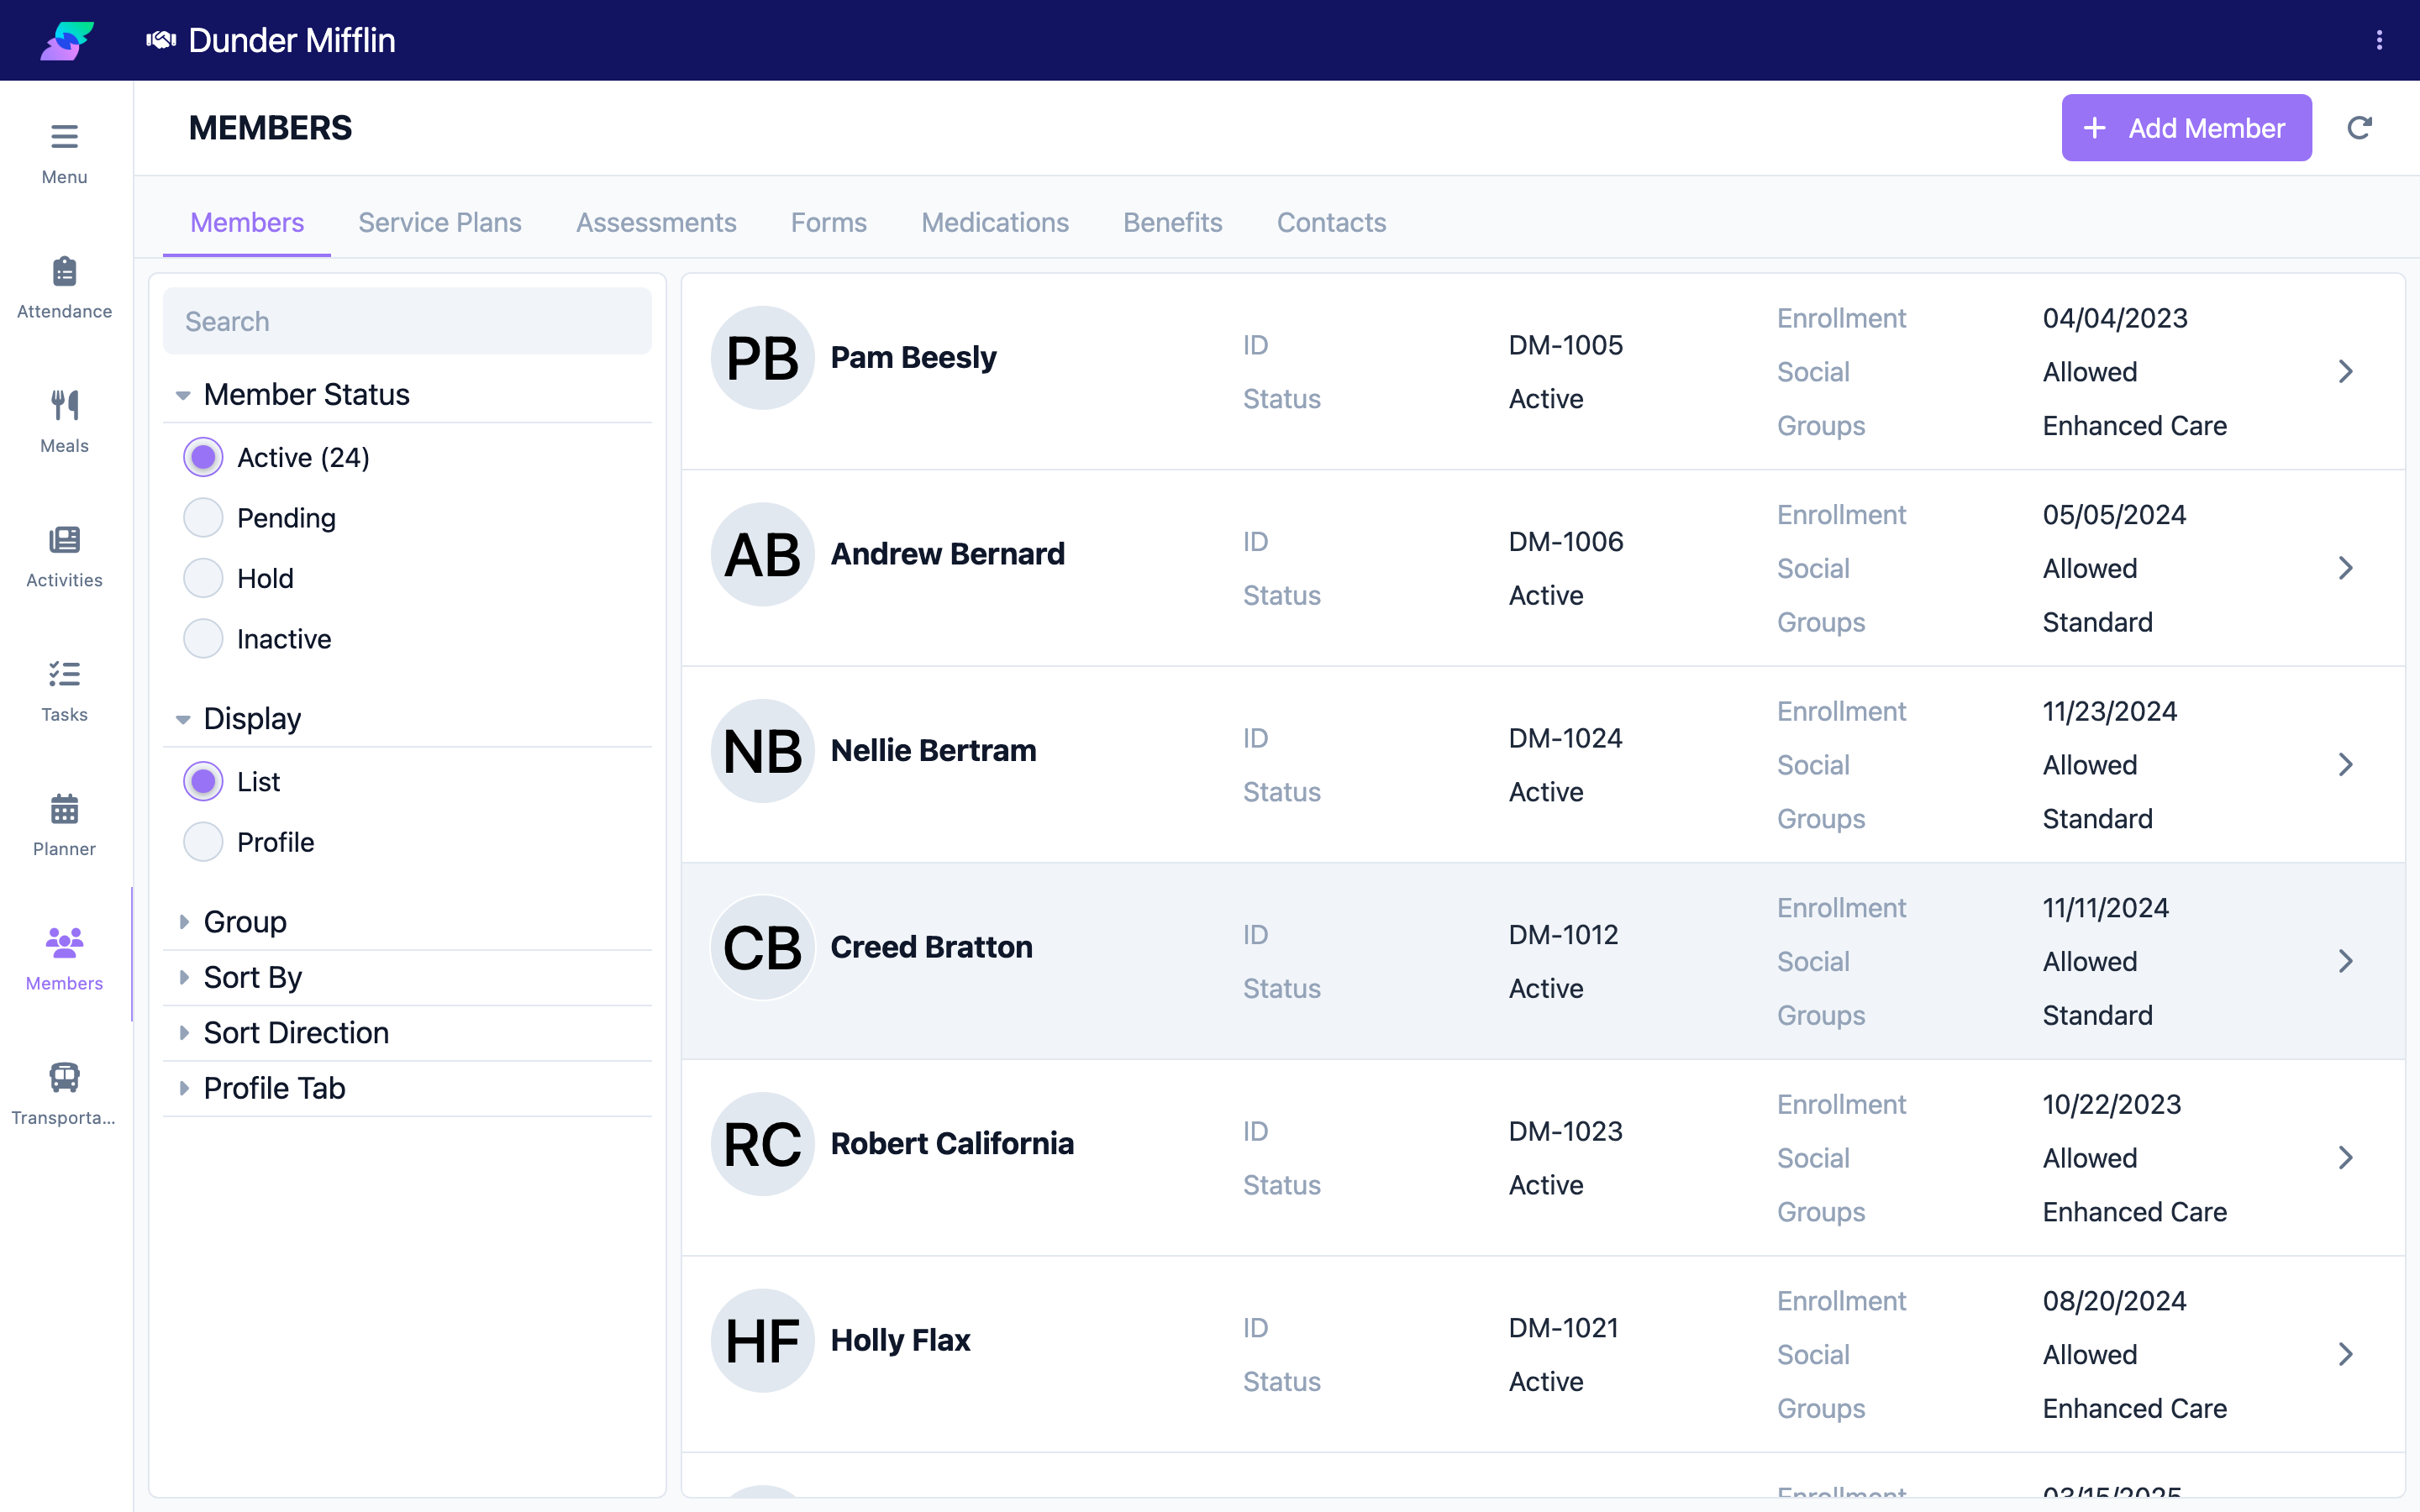Collapse the Member Status section
The height and width of the screenshot is (1512, 2420).
pos(407,394)
